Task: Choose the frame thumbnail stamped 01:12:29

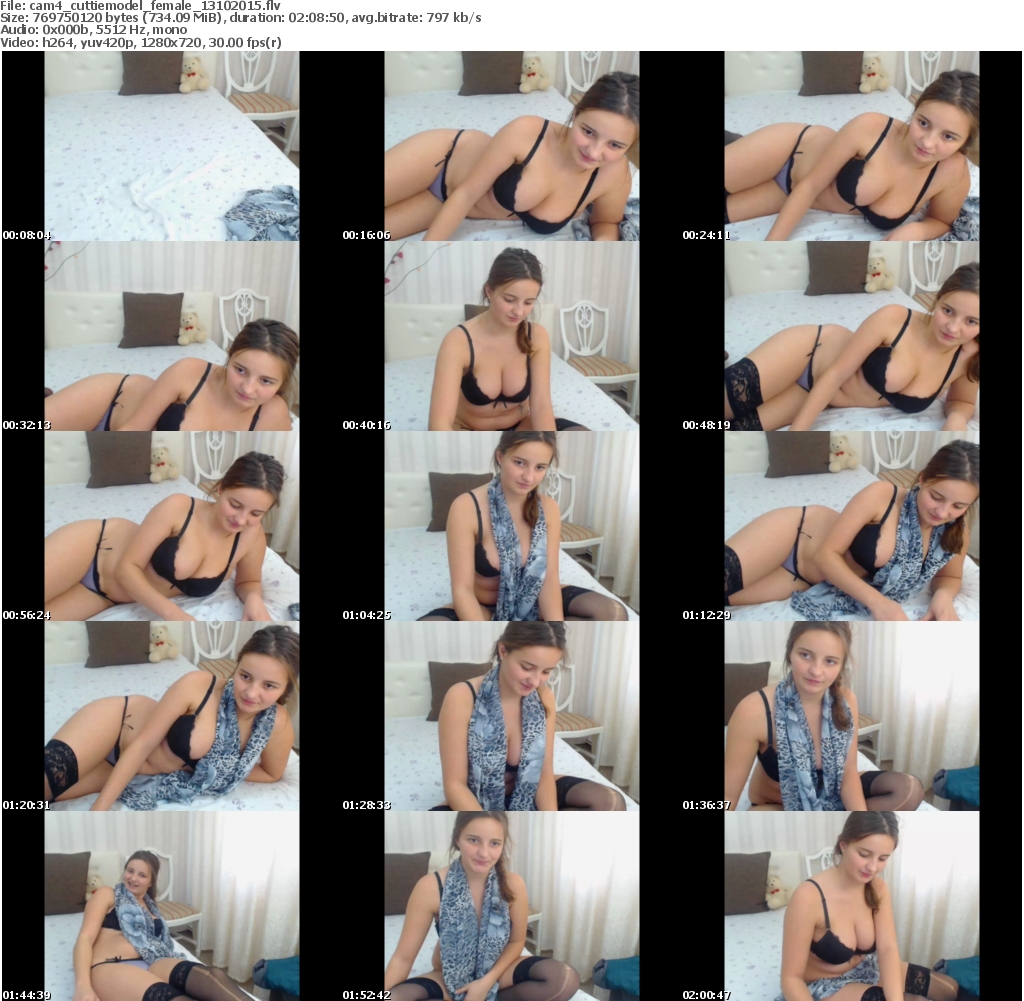Action: pyautogui.click(x=852, y=526)
